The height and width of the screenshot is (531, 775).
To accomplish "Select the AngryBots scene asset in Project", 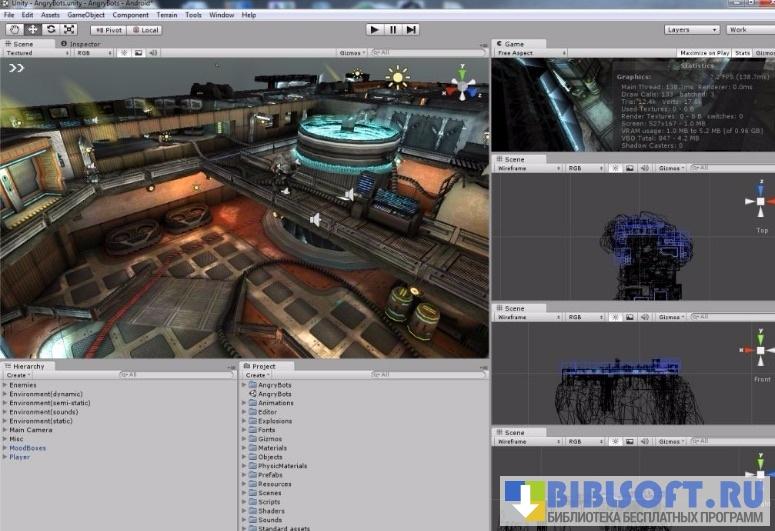I will [275, 394].
